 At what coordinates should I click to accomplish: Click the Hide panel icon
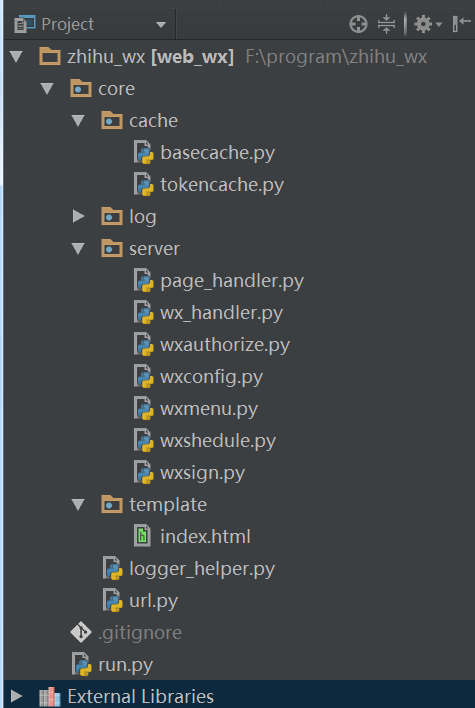point(461,24)
